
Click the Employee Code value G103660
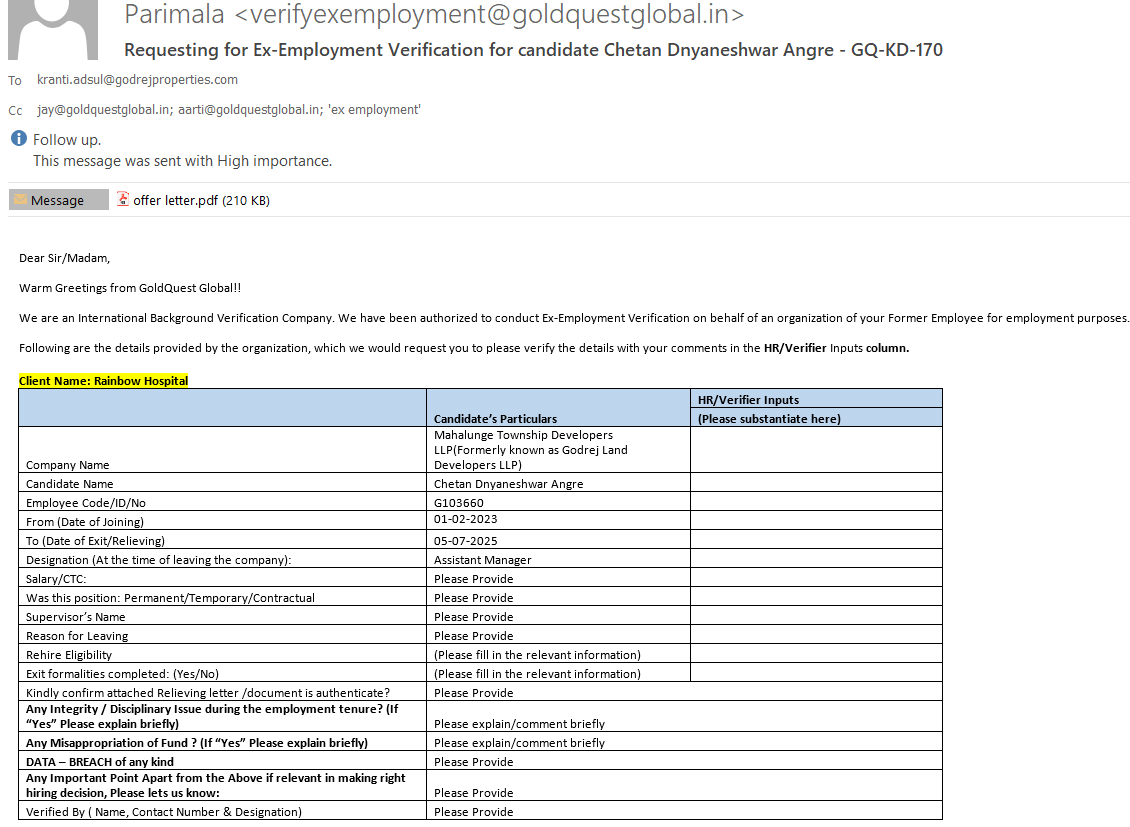point(459,503)
